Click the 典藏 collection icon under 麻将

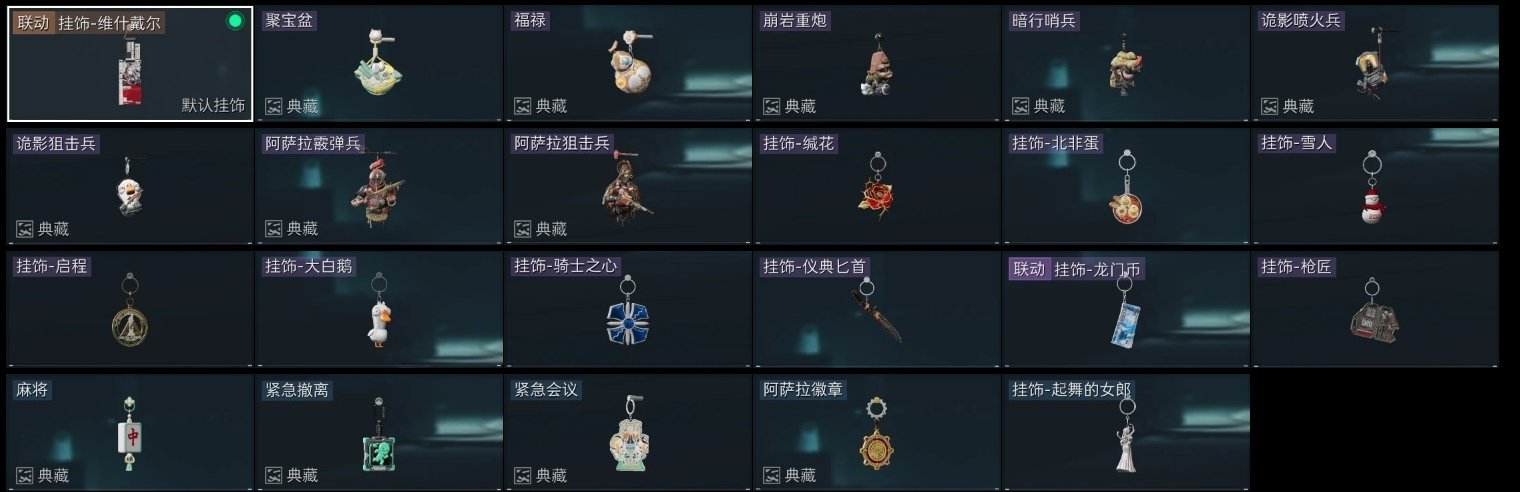[x=25, y=476]
